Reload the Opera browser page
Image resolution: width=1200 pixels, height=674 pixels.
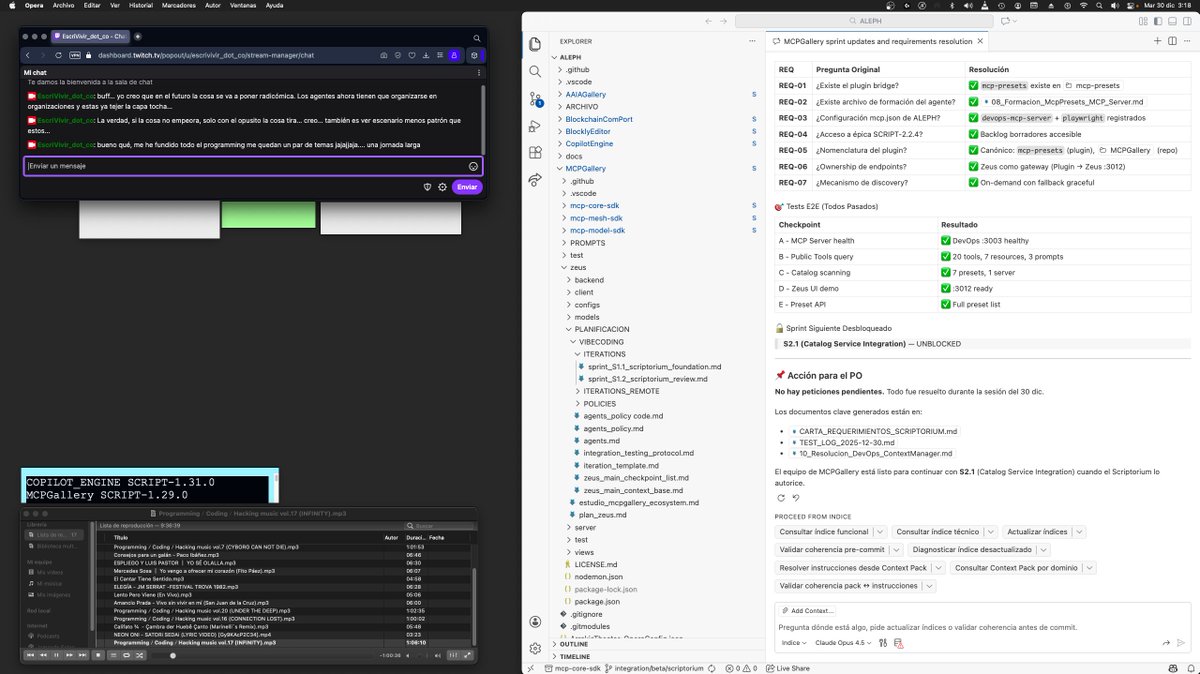[57, 56]
